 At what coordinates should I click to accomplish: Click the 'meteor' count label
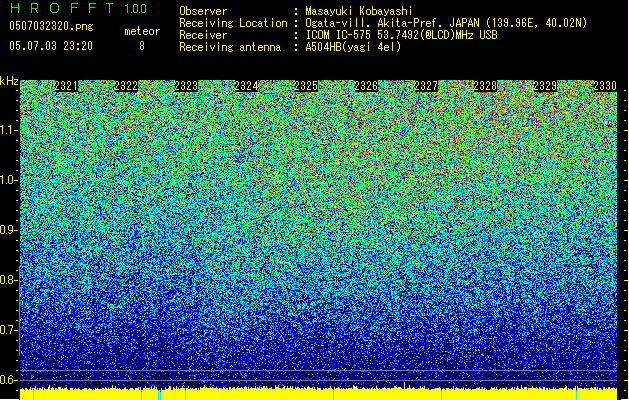coord(142,31)
